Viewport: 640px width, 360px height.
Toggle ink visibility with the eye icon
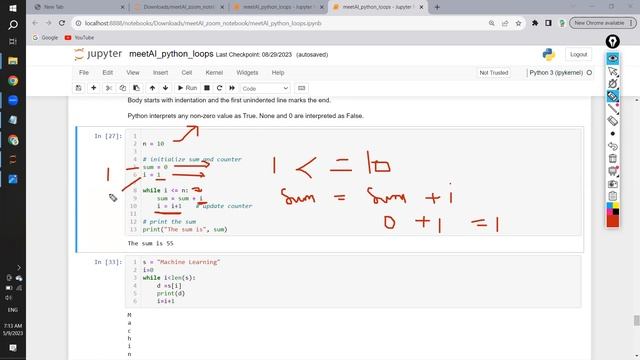tap(612, 59)
